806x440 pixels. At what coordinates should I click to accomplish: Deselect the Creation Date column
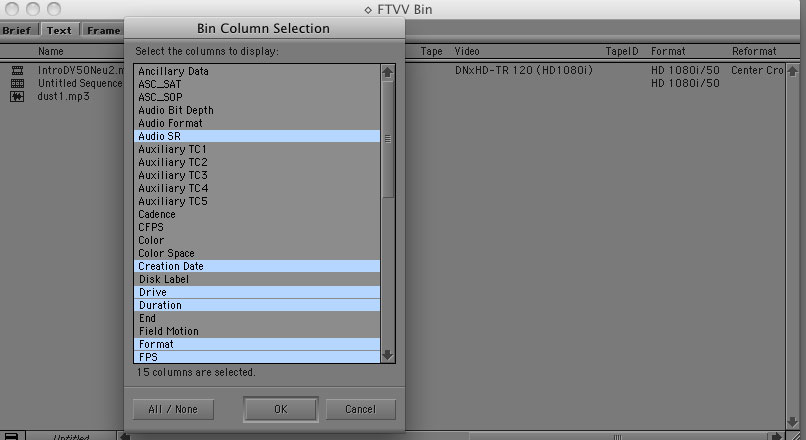tap(258, 266)
